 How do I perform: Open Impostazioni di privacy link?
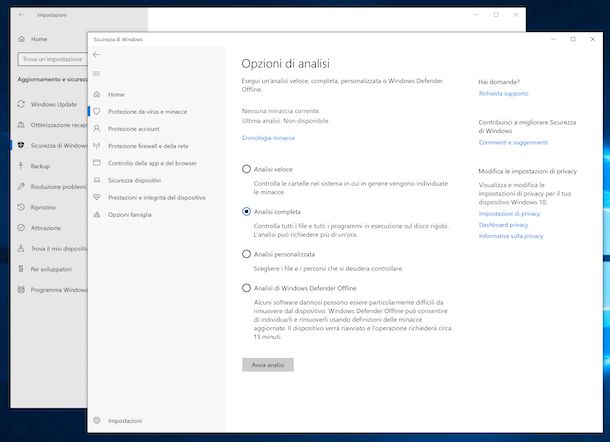tap(509, 214)
